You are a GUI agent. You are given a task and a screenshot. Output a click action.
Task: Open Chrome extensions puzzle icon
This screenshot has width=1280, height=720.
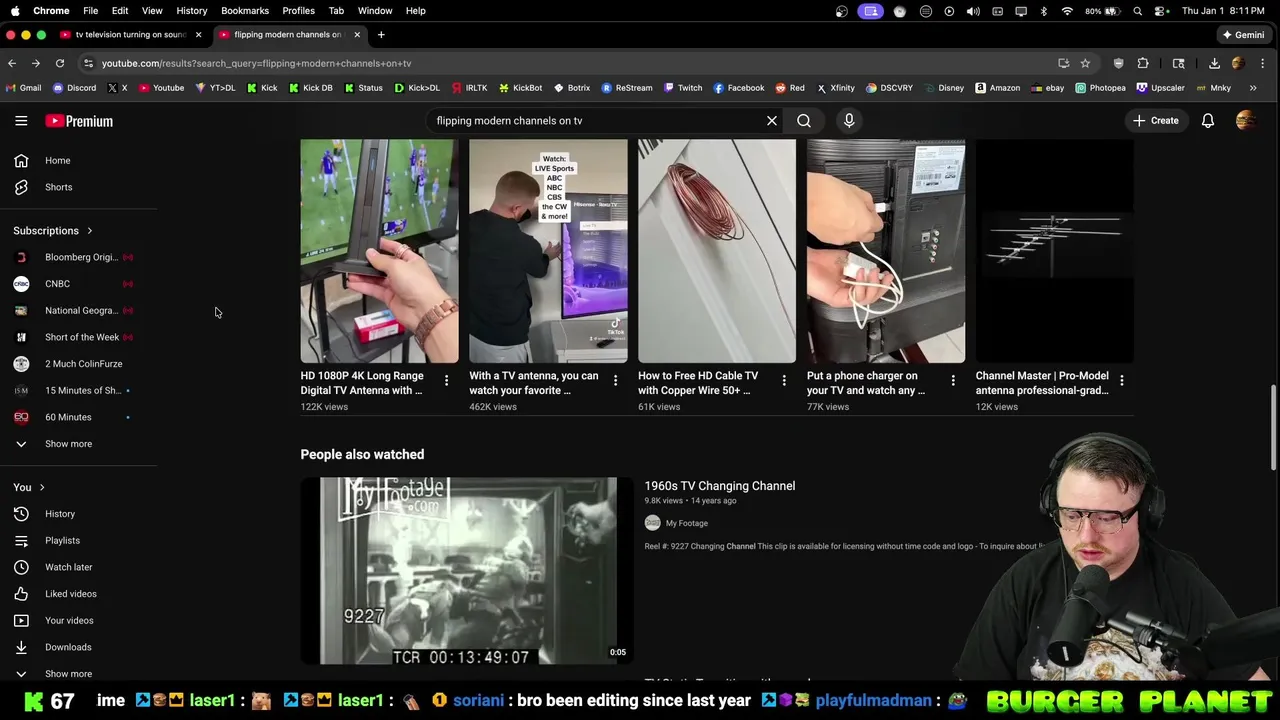point(1143,63)
